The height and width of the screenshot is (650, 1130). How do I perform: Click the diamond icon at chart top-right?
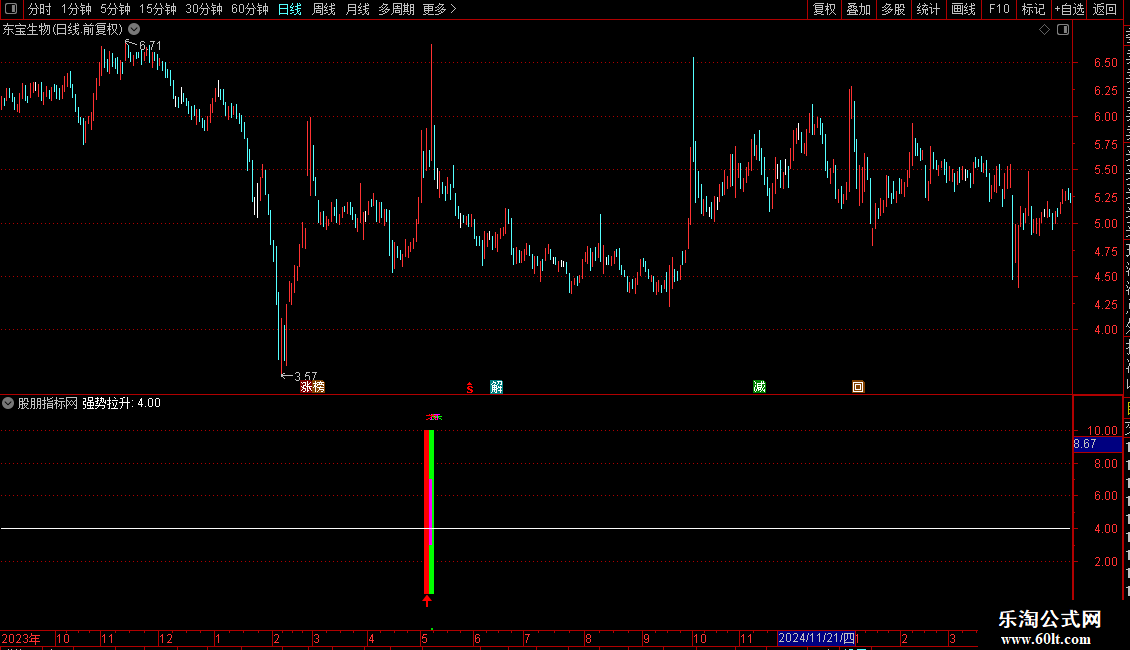click(1044, 30)
